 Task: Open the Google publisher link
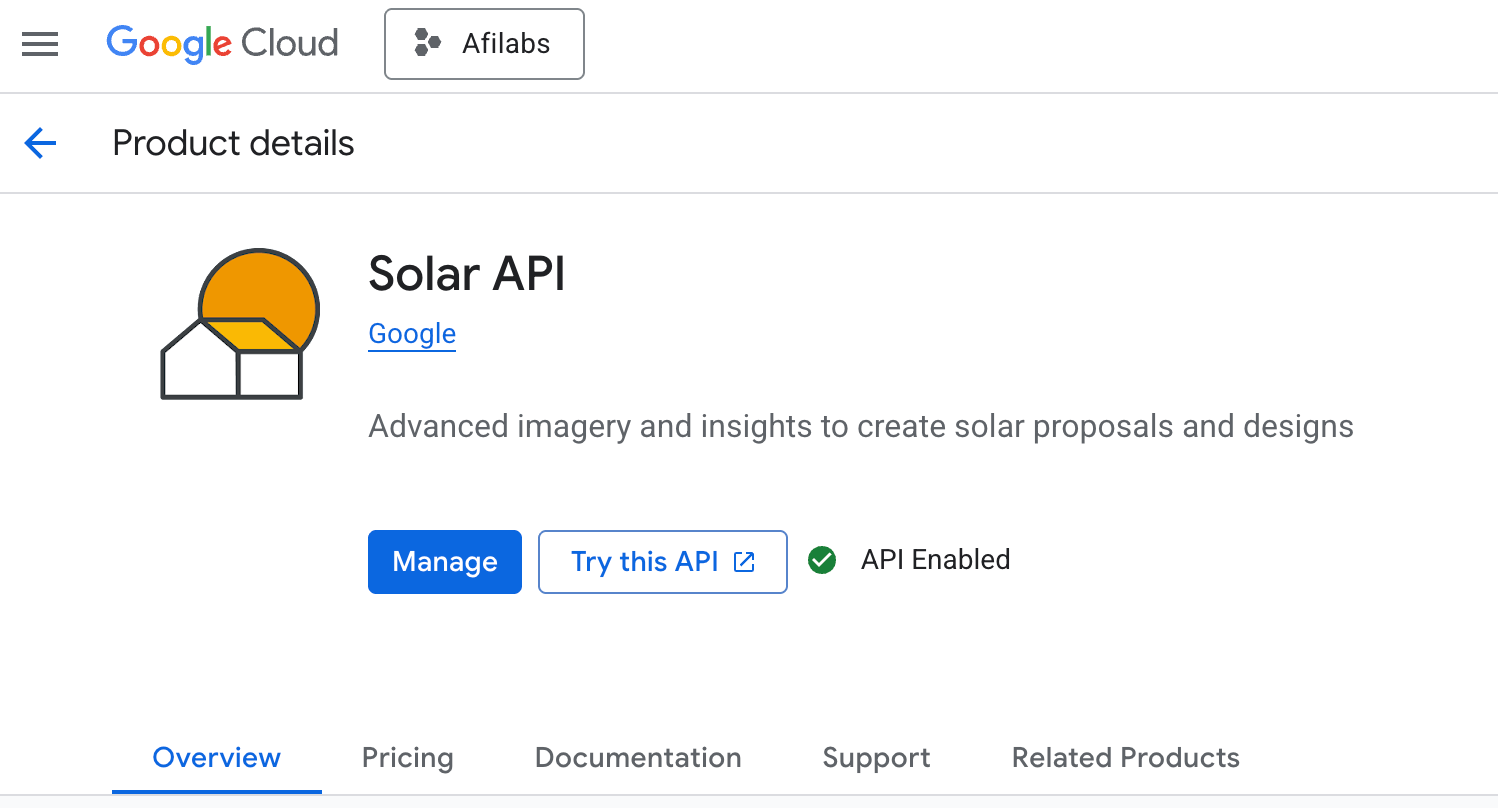pos(411,333)
